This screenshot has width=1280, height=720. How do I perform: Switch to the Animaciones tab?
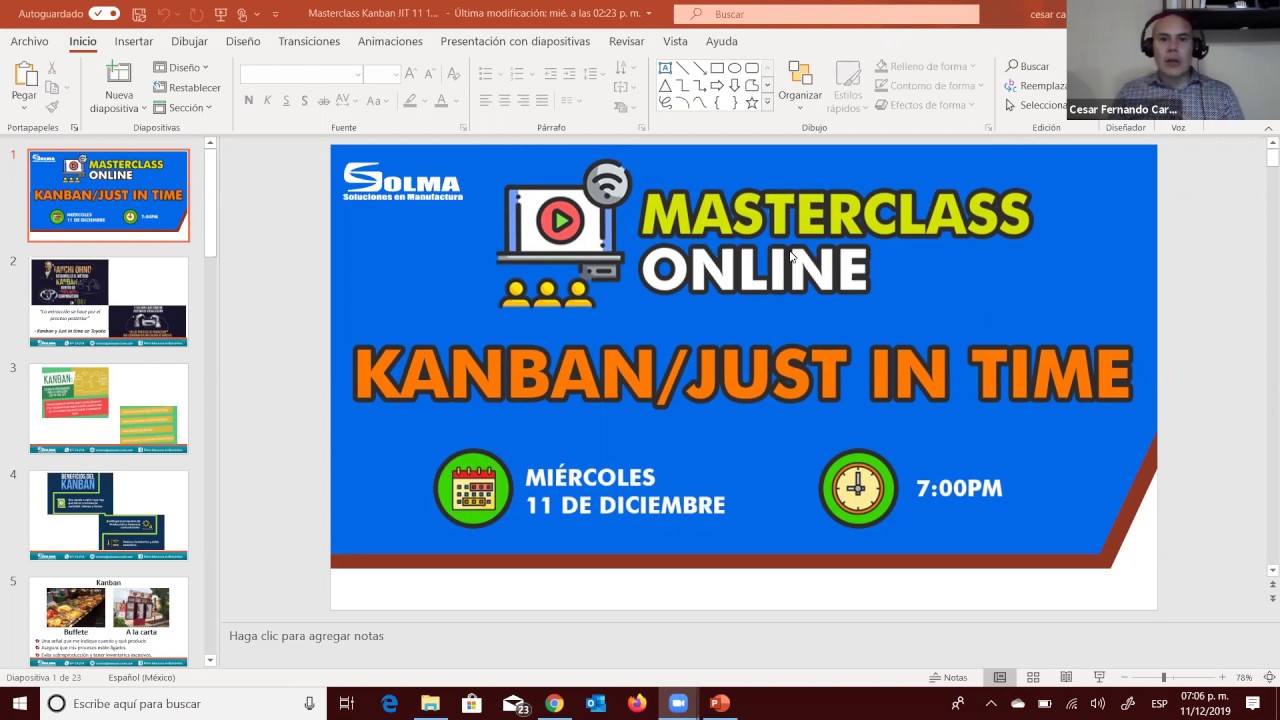(x=390, y=41)
